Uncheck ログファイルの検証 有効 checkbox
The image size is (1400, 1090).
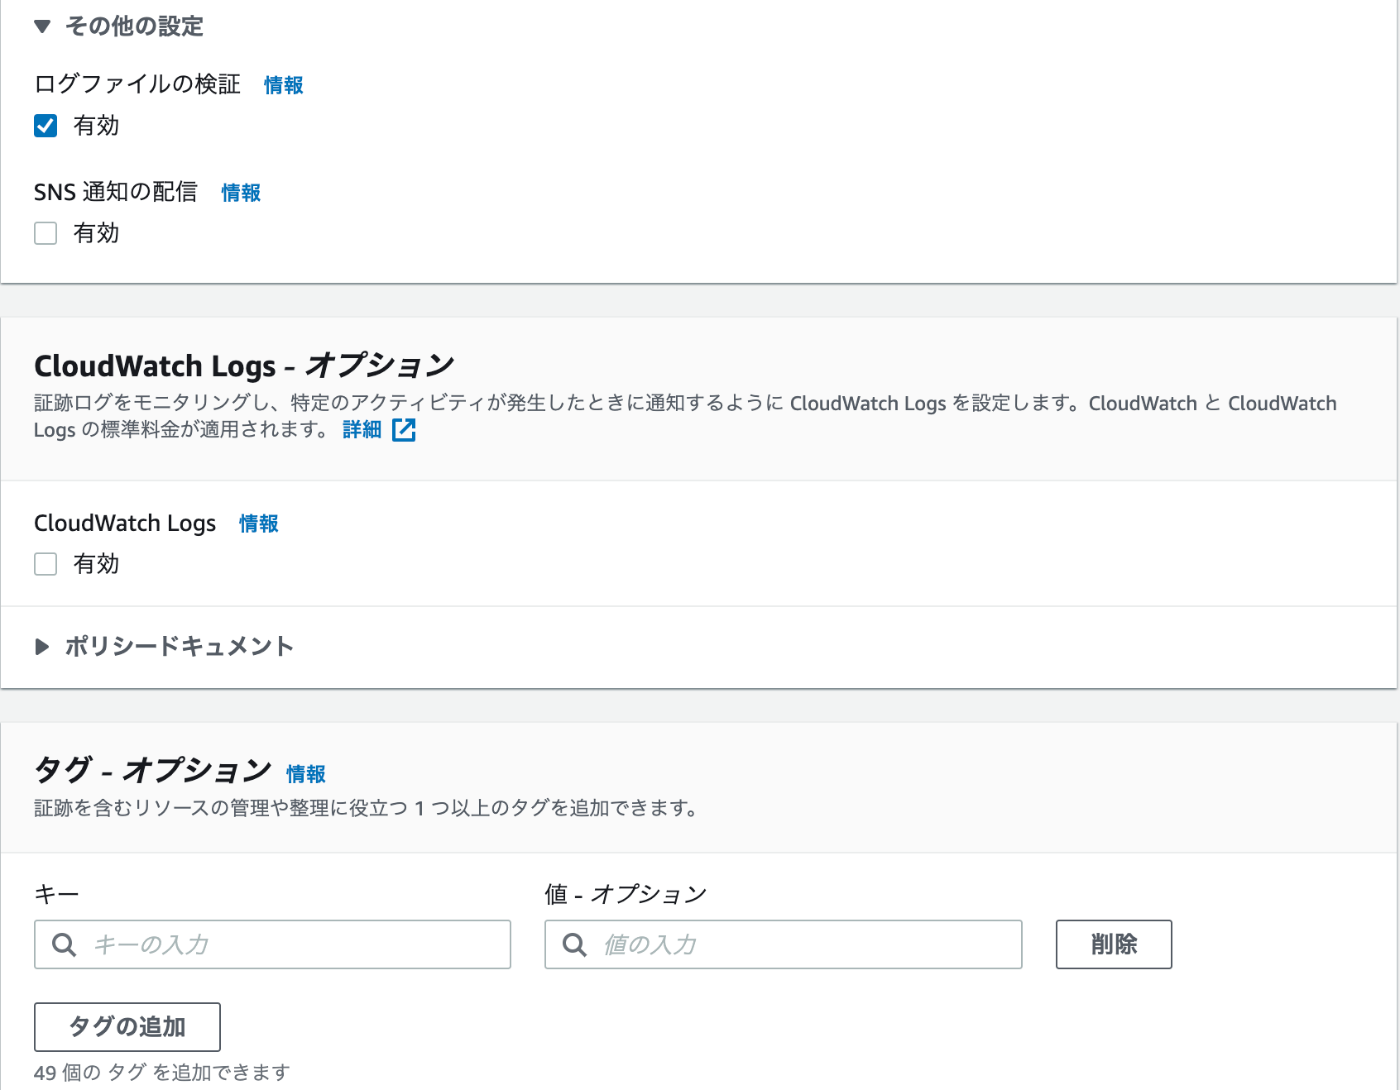tap(46, 125)
